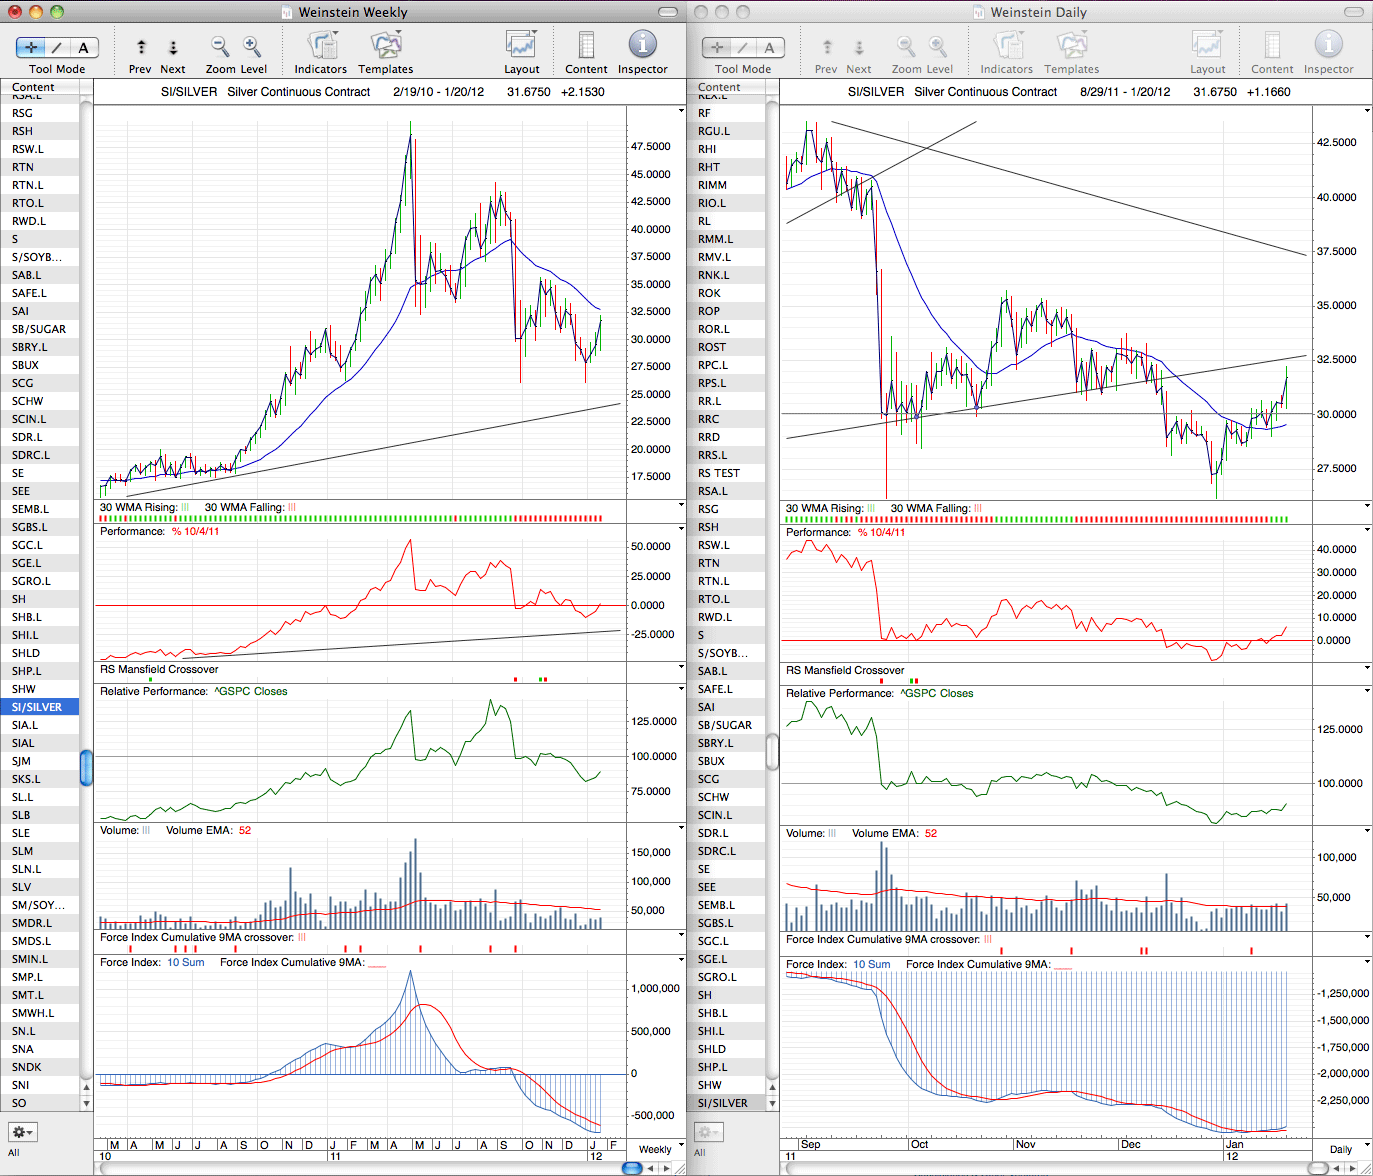Click the scroll-up arrow of Weekly symbol list
1373x1176 pixels.
point(86,1087)
